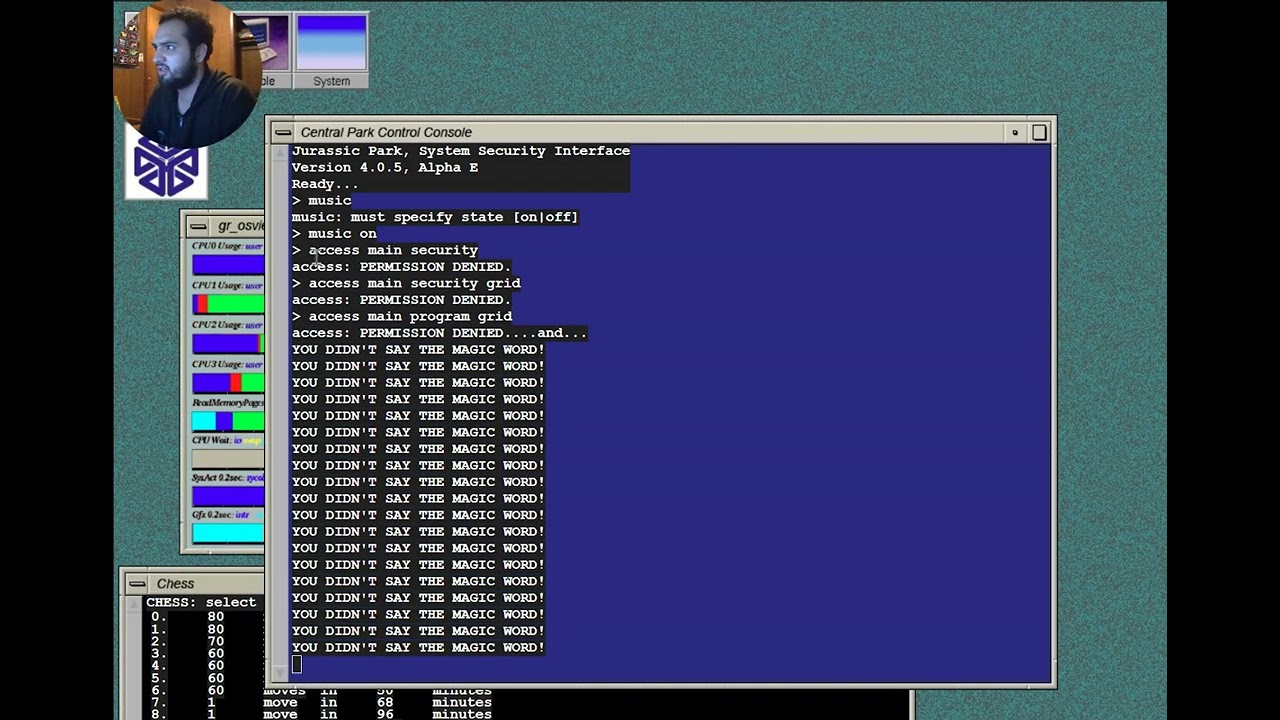Click the 'CHESS: select' line in Chess window
The width and height of the screenshot is (1280, 720).
pyautogui.click(x=201, y=602)
